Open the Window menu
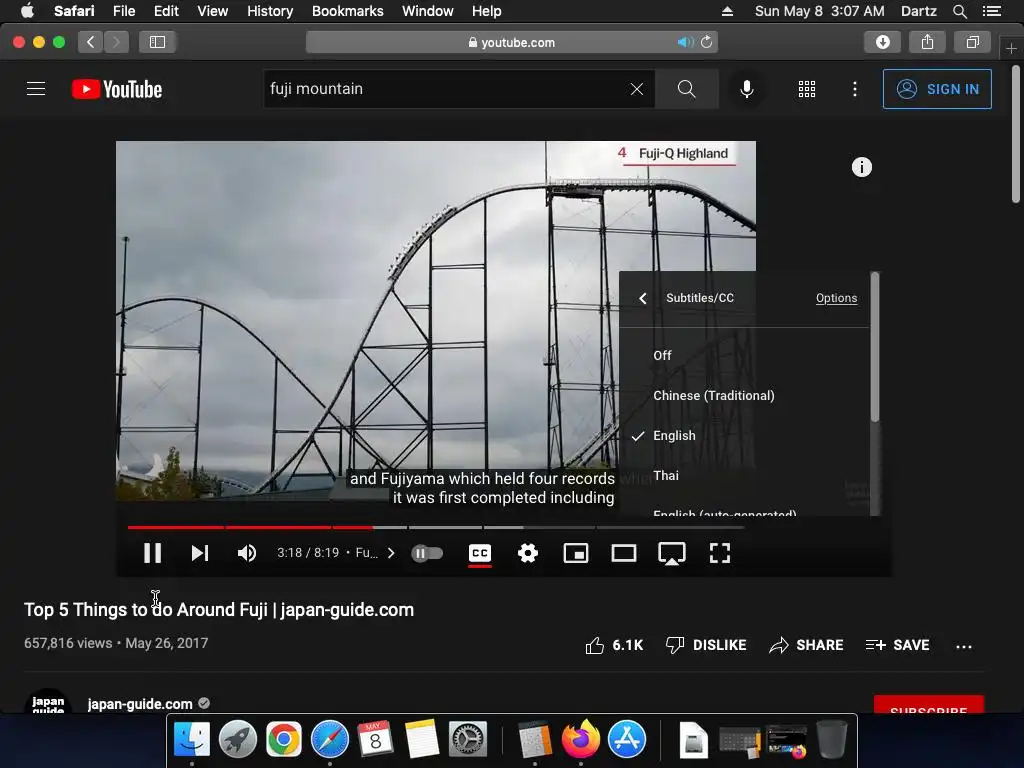The image size is (1024, 768). coord(427,11)
